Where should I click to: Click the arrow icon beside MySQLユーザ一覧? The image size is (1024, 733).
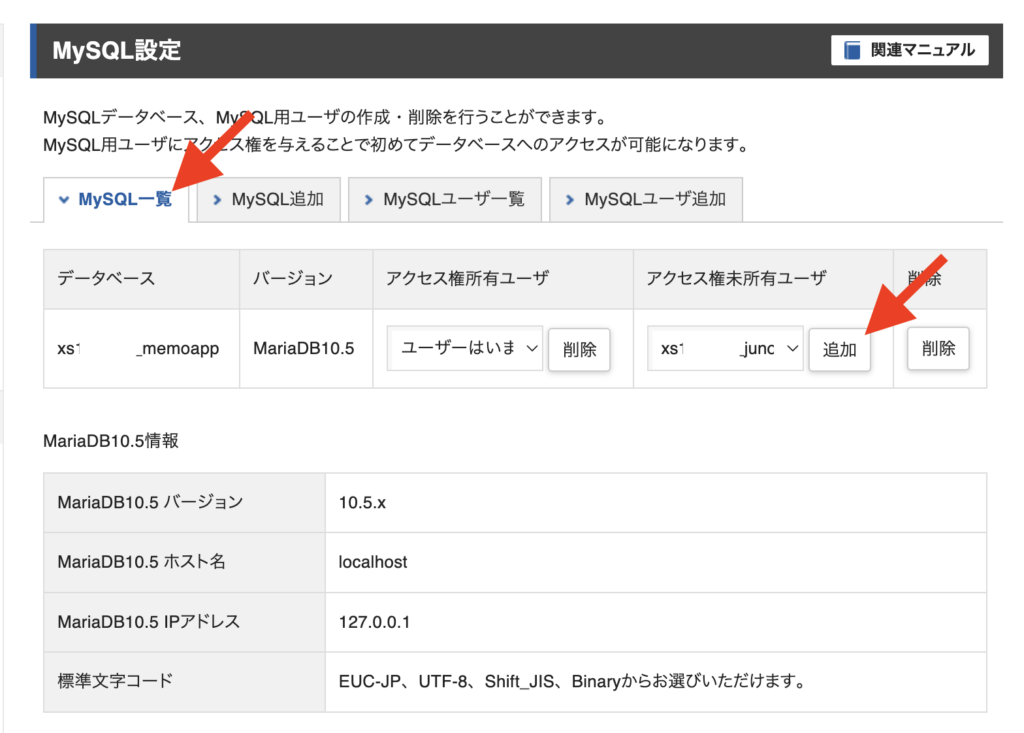tap(369, 199)
